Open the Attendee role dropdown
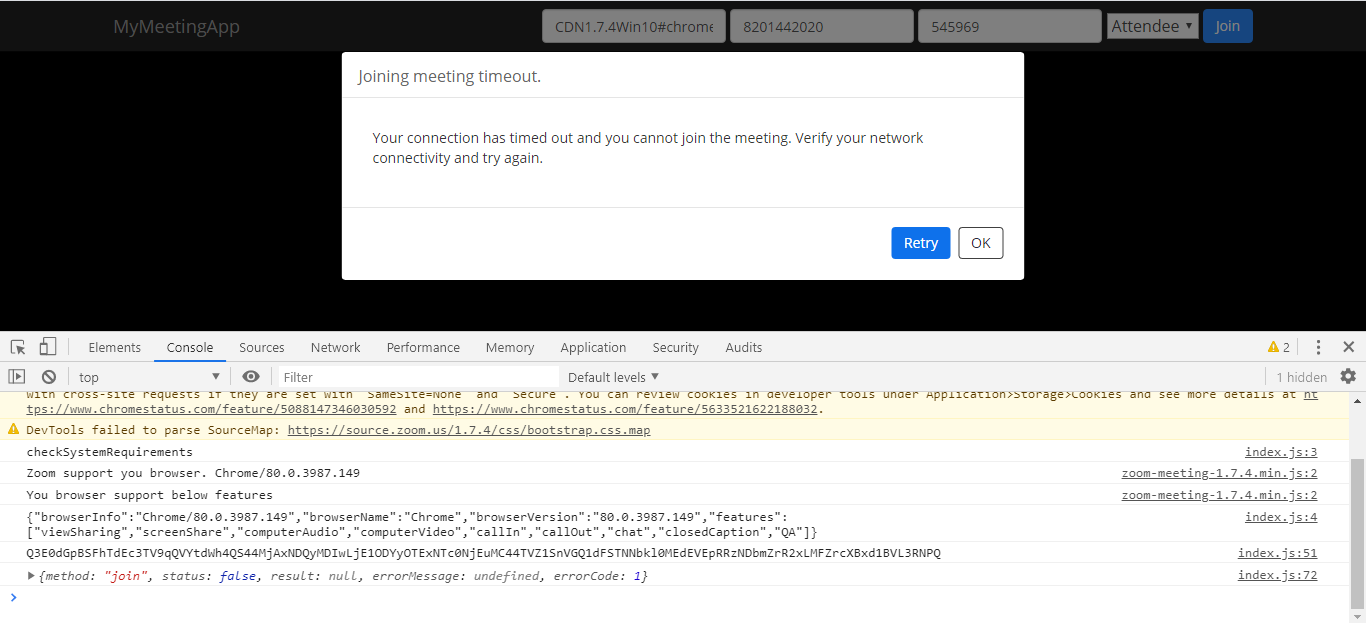Screen dimensions: 1366x623 pos(1152,26)
